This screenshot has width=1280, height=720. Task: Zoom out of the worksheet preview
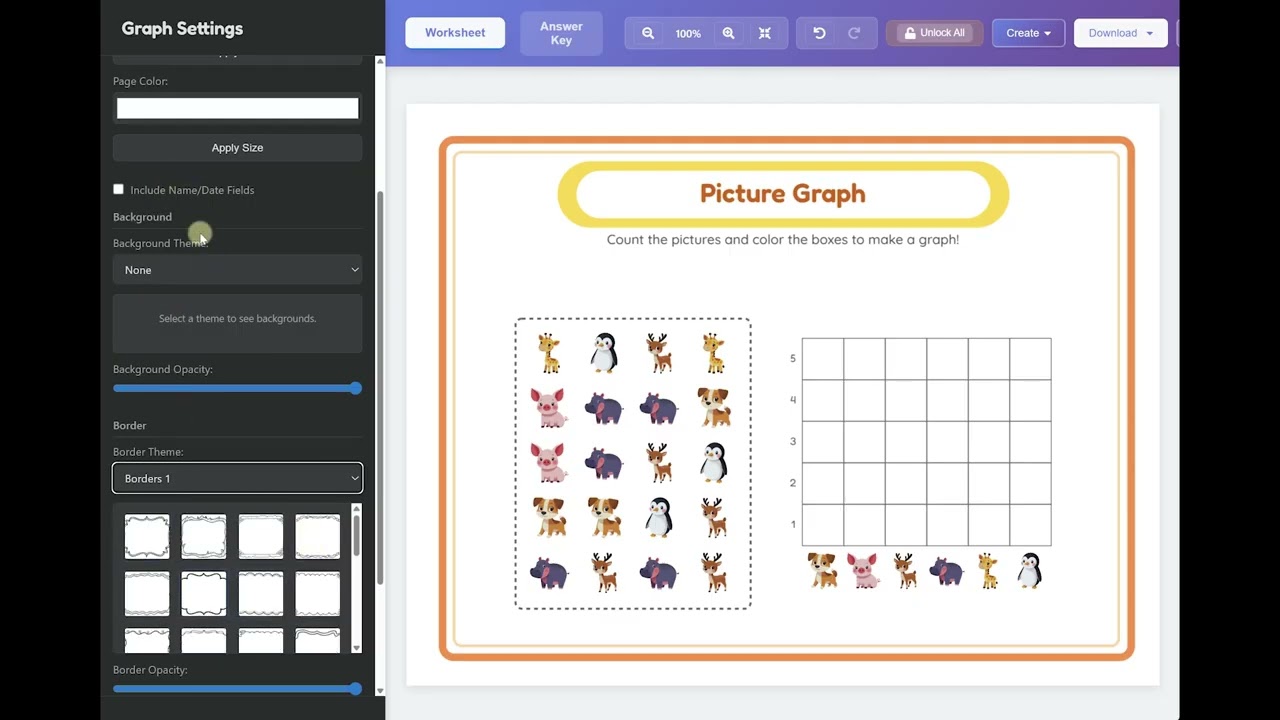pyautogui.click(x=648, y=33)
